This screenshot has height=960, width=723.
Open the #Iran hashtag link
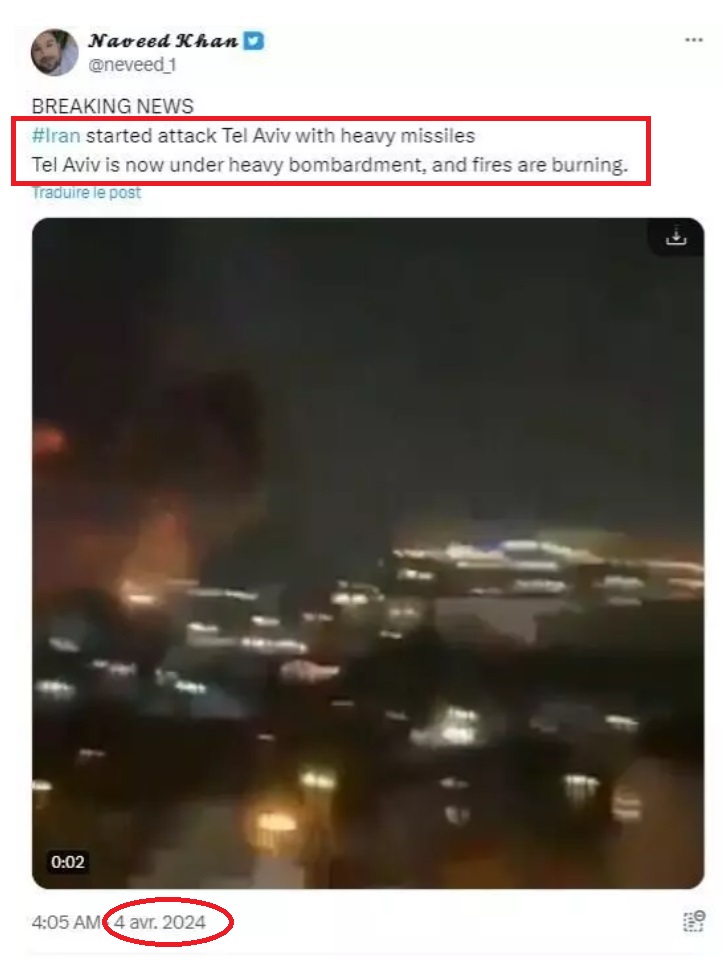point(56,135)
